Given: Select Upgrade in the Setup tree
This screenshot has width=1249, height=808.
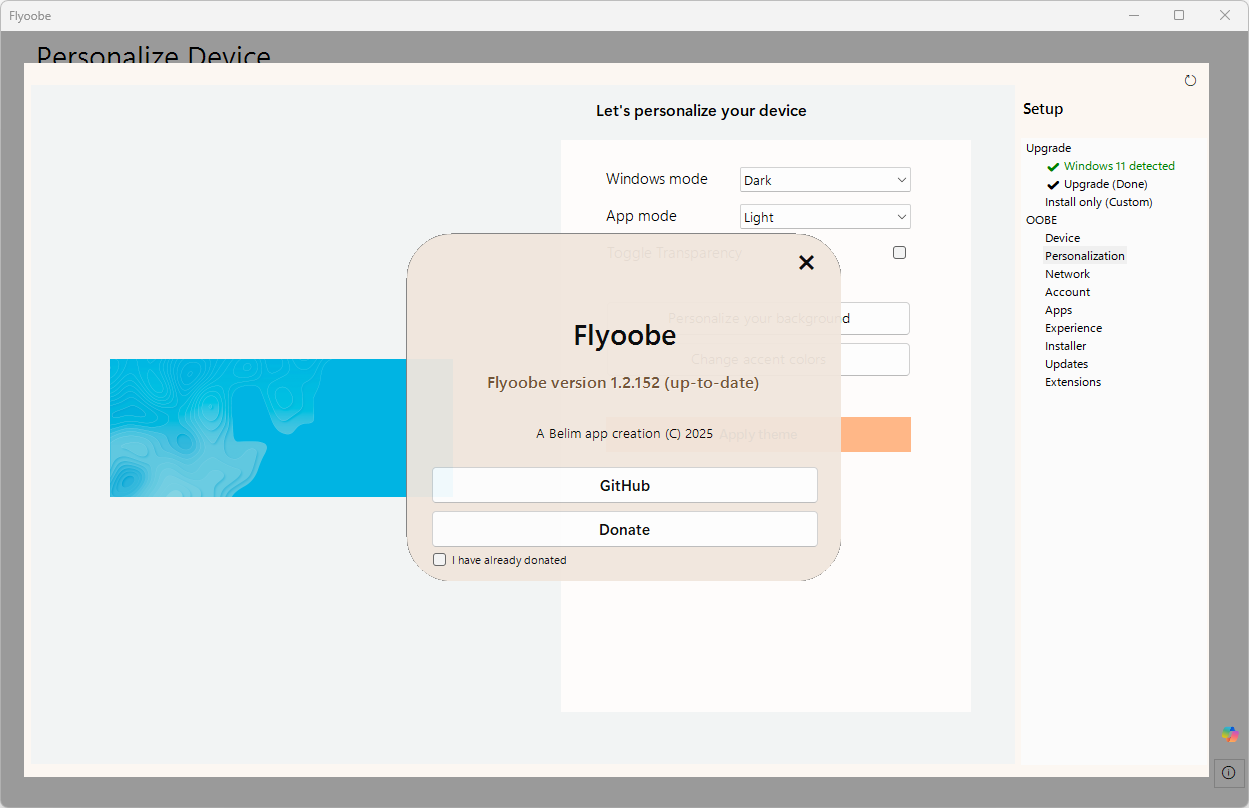Looking at the screenshot, I should tap(1048, 148).
